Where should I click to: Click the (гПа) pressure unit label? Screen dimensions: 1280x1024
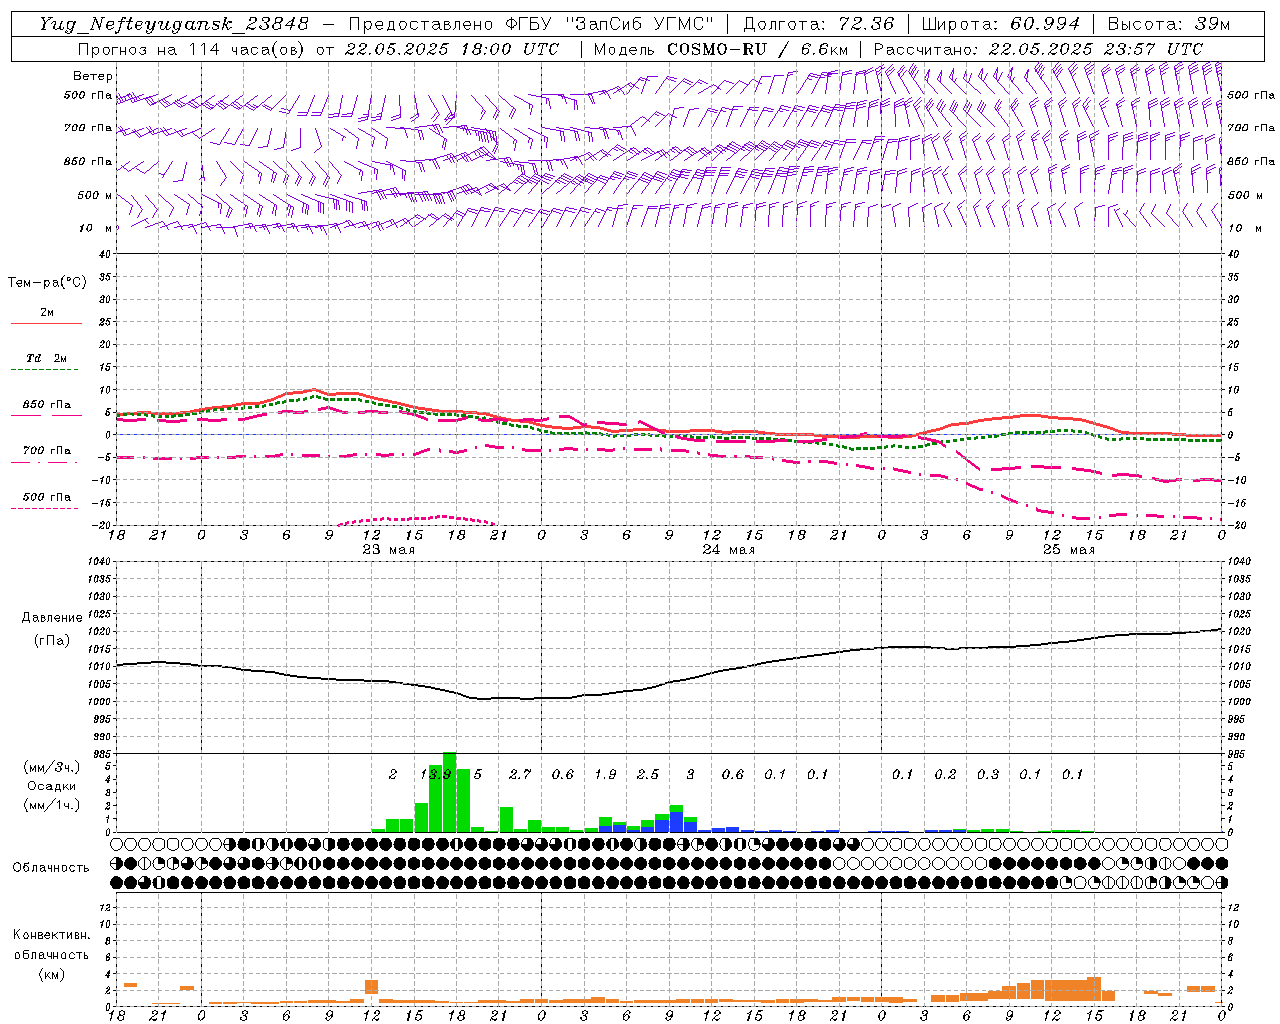tap(52, 640)
